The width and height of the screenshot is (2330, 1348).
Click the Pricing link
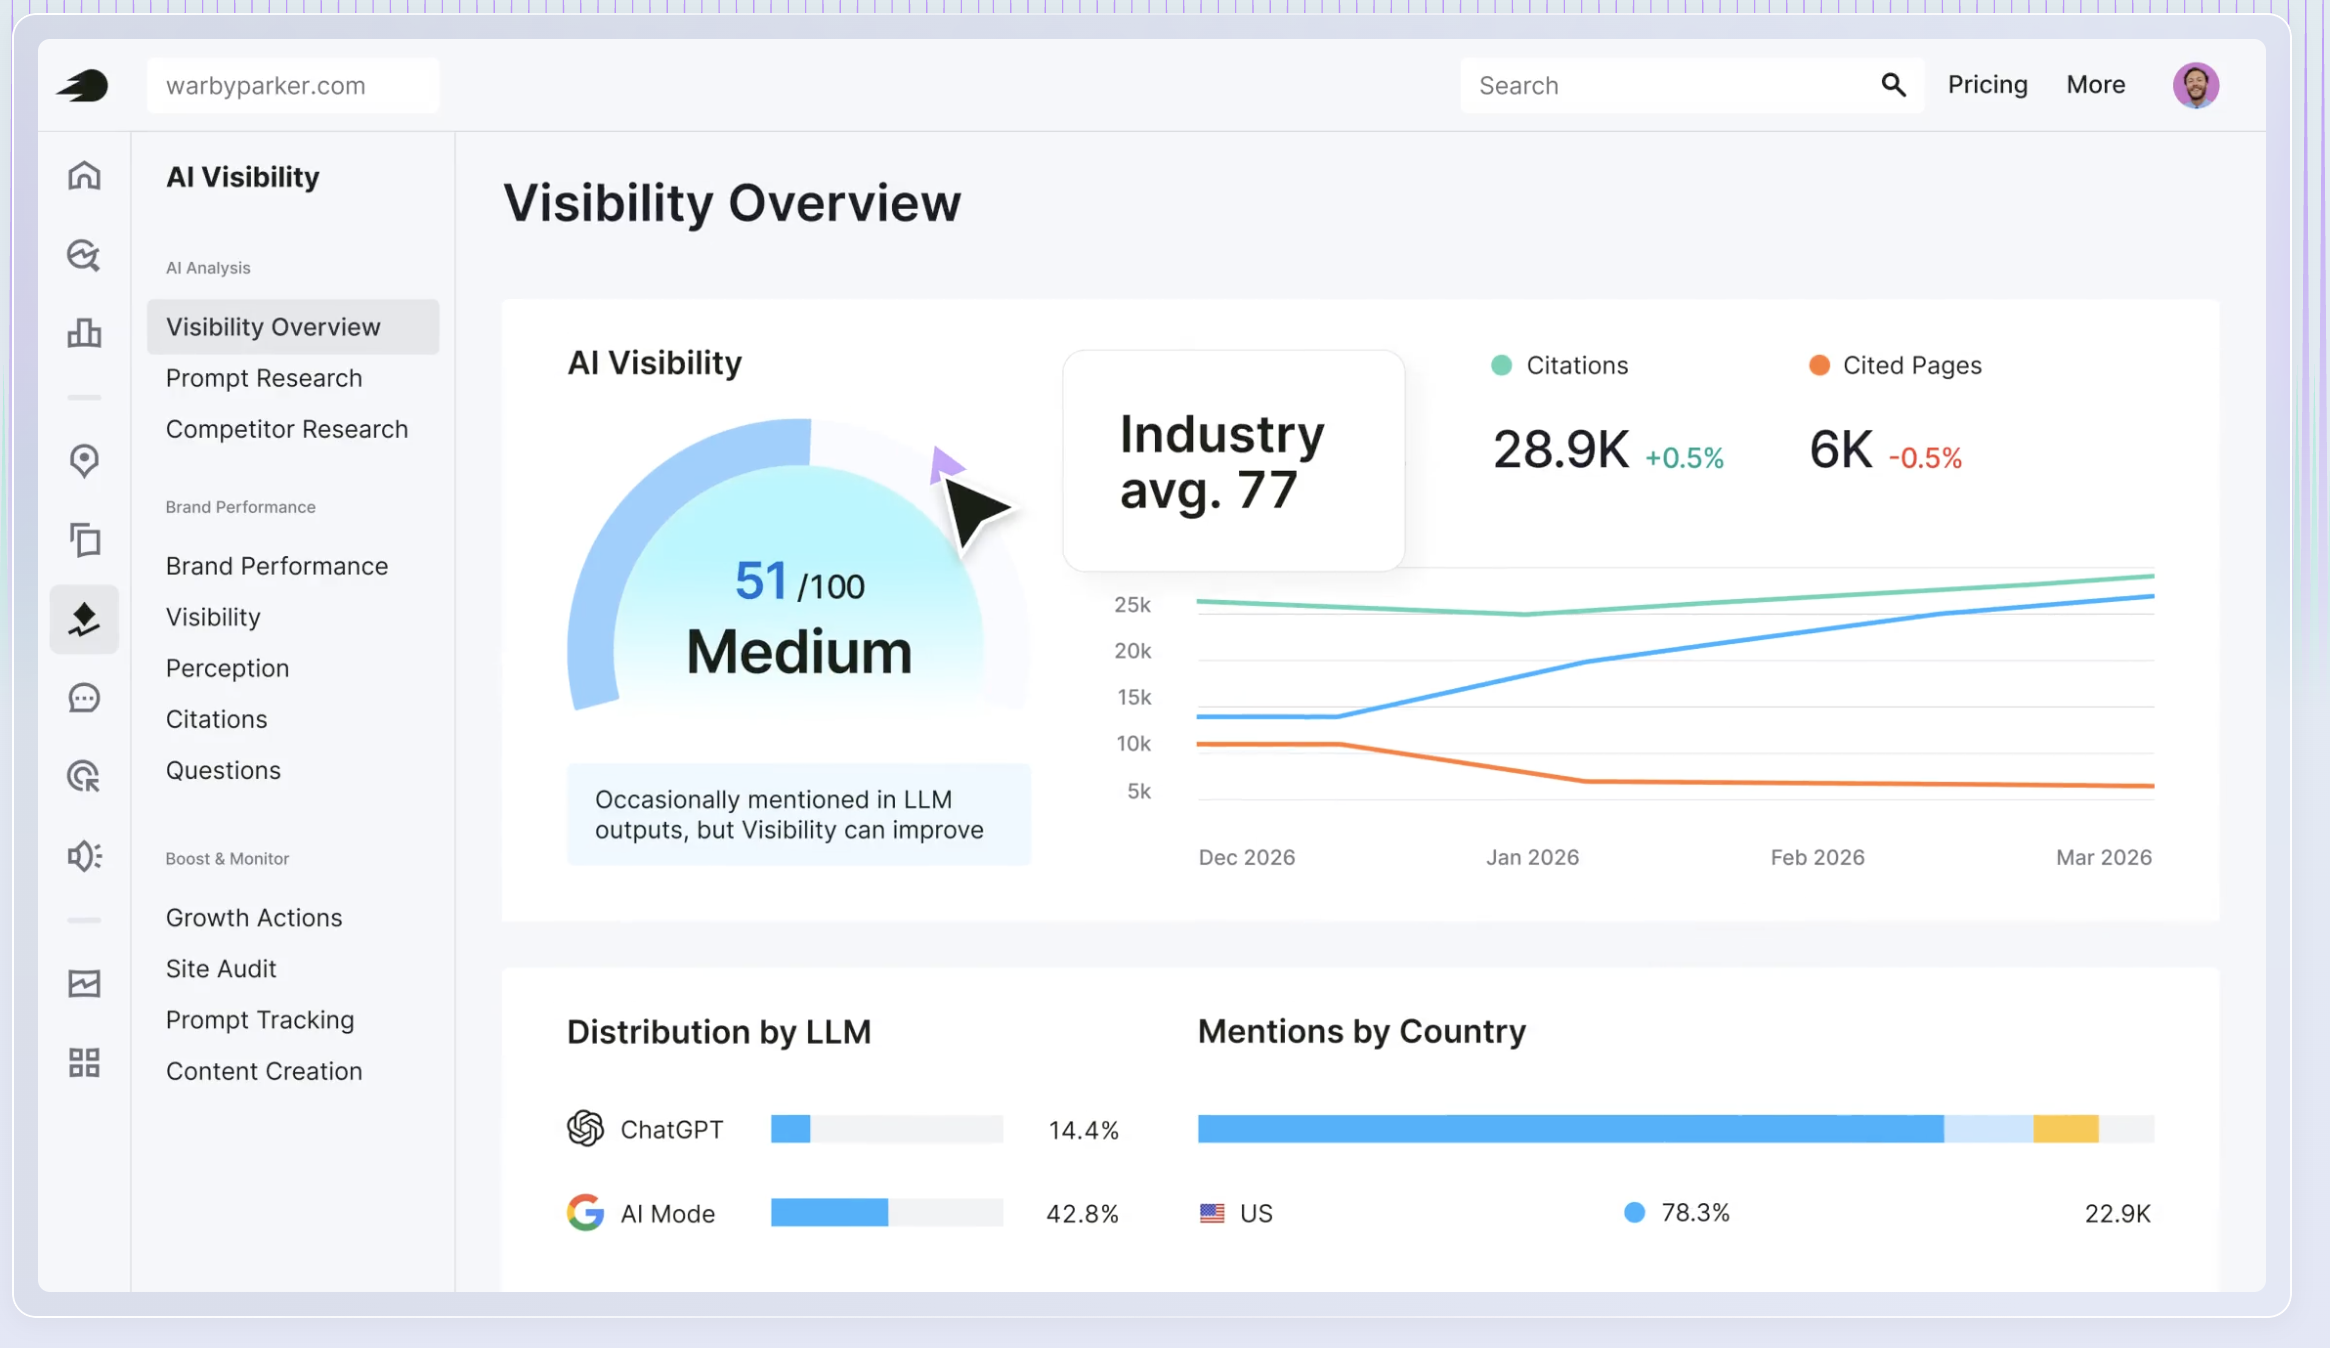1987,85
